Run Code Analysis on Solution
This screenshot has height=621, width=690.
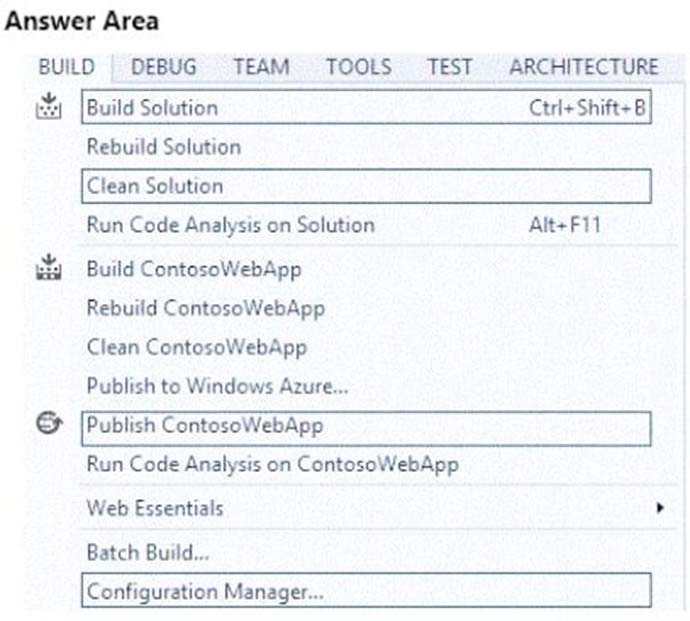coord(231,225)
